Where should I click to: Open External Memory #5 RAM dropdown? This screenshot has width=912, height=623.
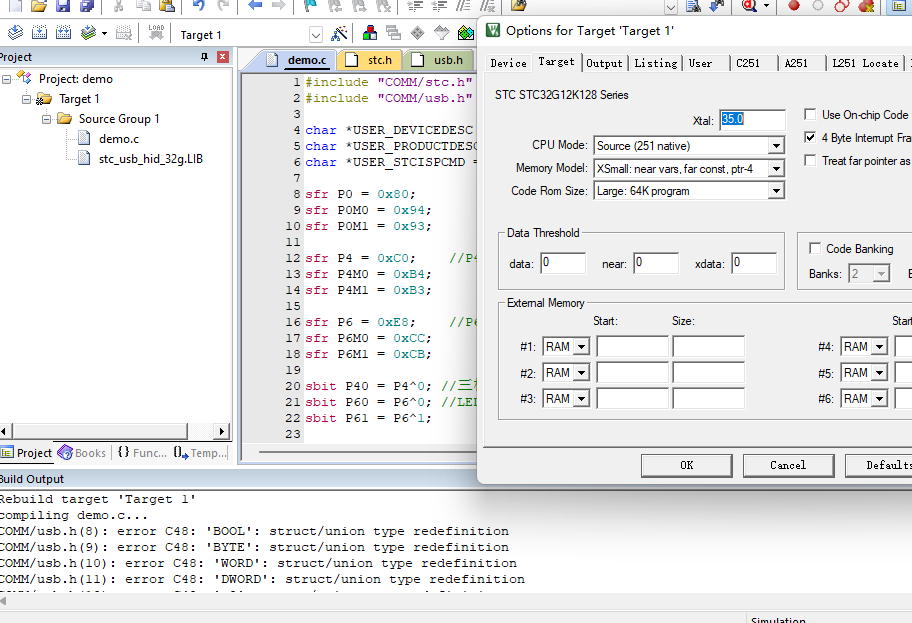coord(879,373)
